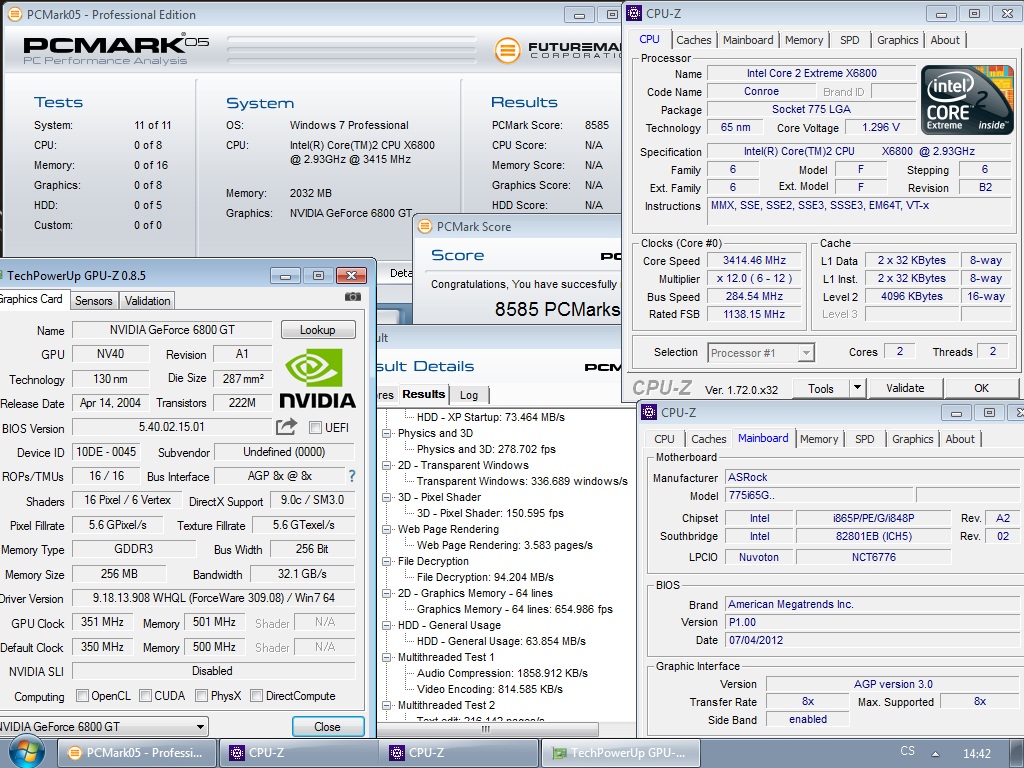Click the PCMark Score dialog icon

[x=425, y=227]
